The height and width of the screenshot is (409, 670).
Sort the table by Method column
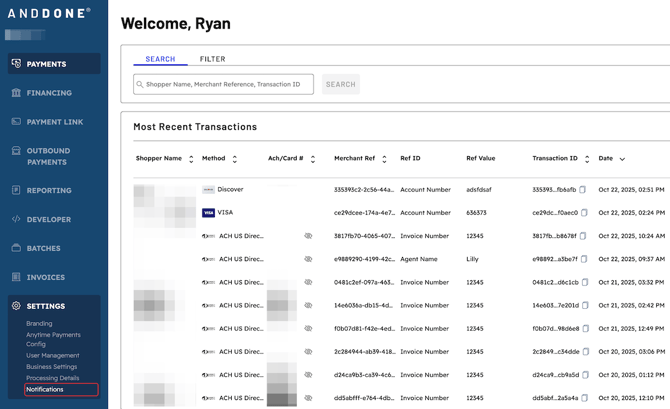pos(235,159)
